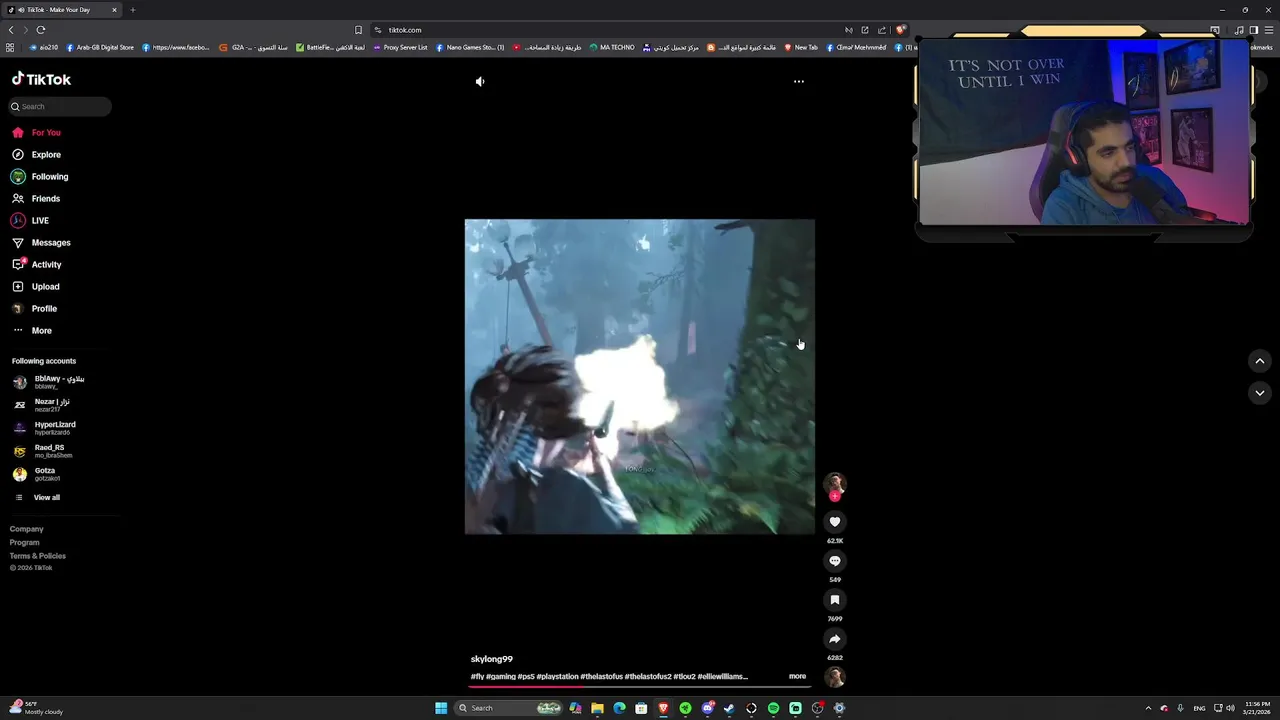
Task: Open HyperLizard following account
Action: [x=44, y=428]
